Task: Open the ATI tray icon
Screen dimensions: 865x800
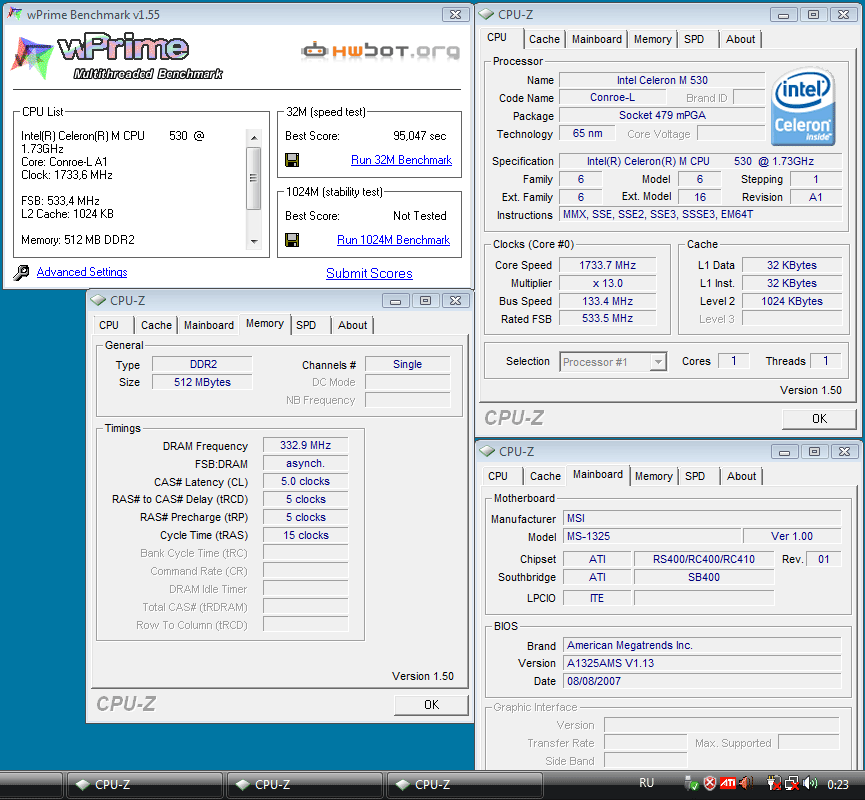Action: [728, 783]
